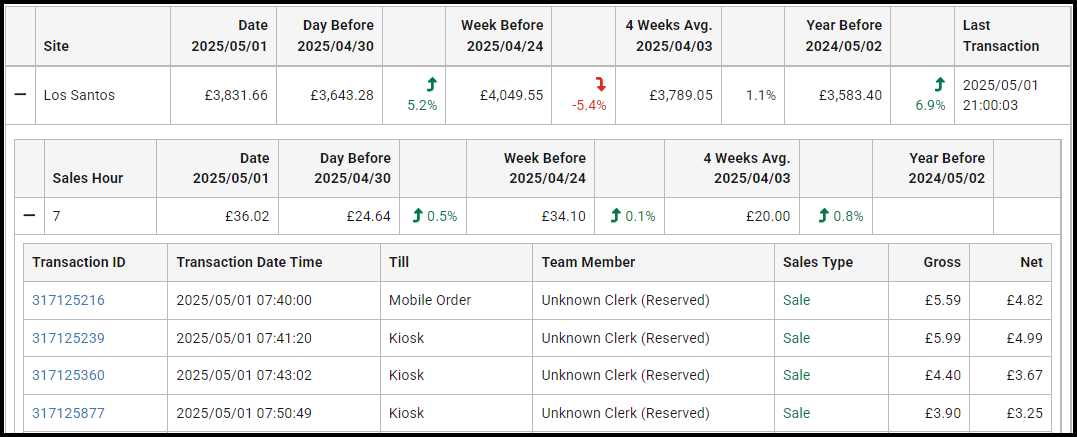Open transaction 317125216

coord(68,300)
